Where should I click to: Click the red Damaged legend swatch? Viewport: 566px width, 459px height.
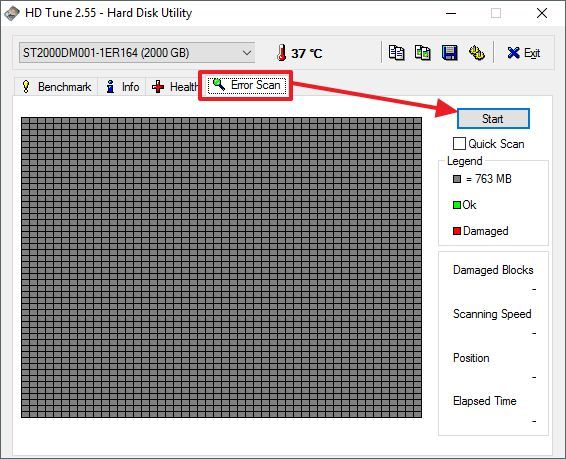(457, 231)
